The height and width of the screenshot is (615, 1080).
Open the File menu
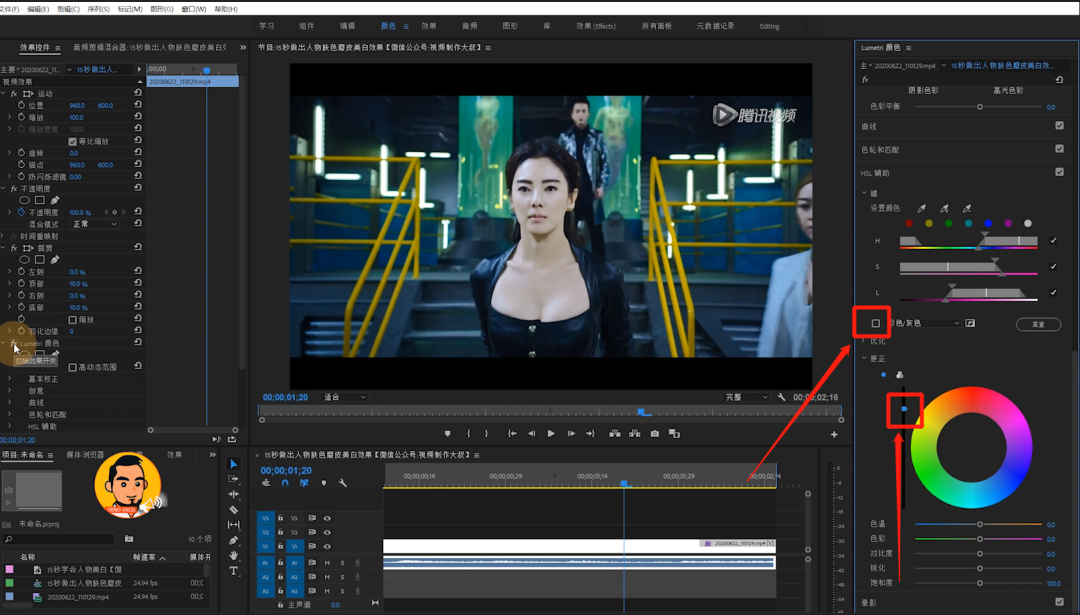coord(10,9)
